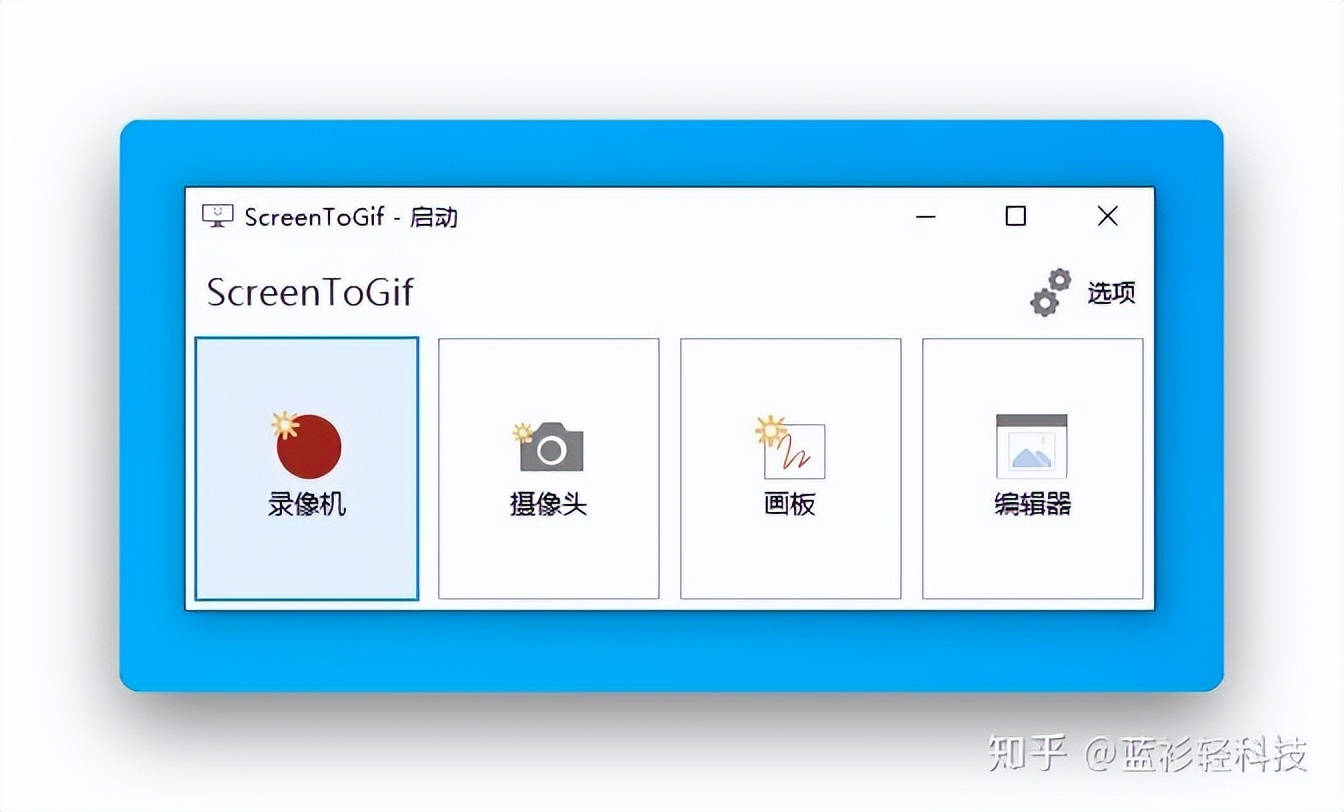The image size is (1344, 812).
Task: Launch the 摄像头 webcam recorder
Action: 549,469
